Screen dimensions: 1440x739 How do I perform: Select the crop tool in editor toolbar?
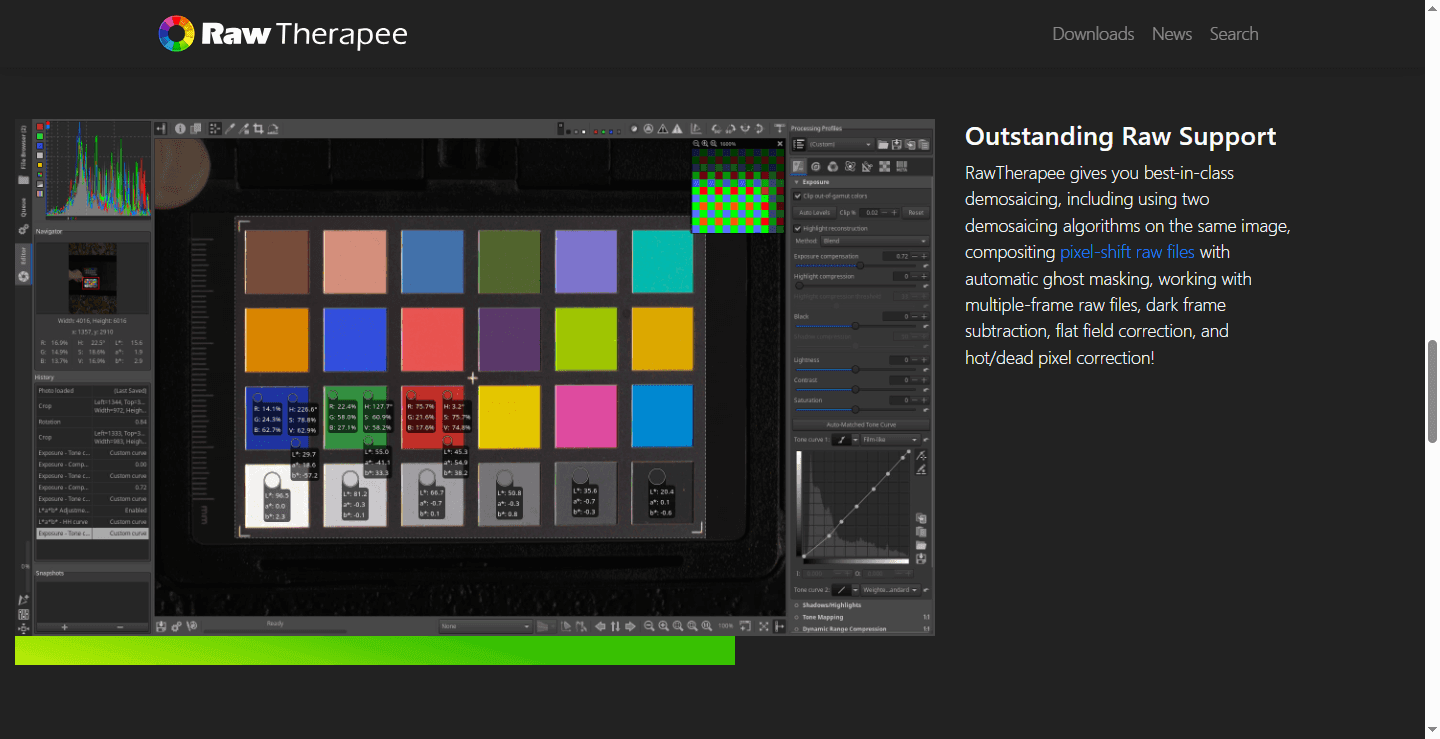point(258,128)
